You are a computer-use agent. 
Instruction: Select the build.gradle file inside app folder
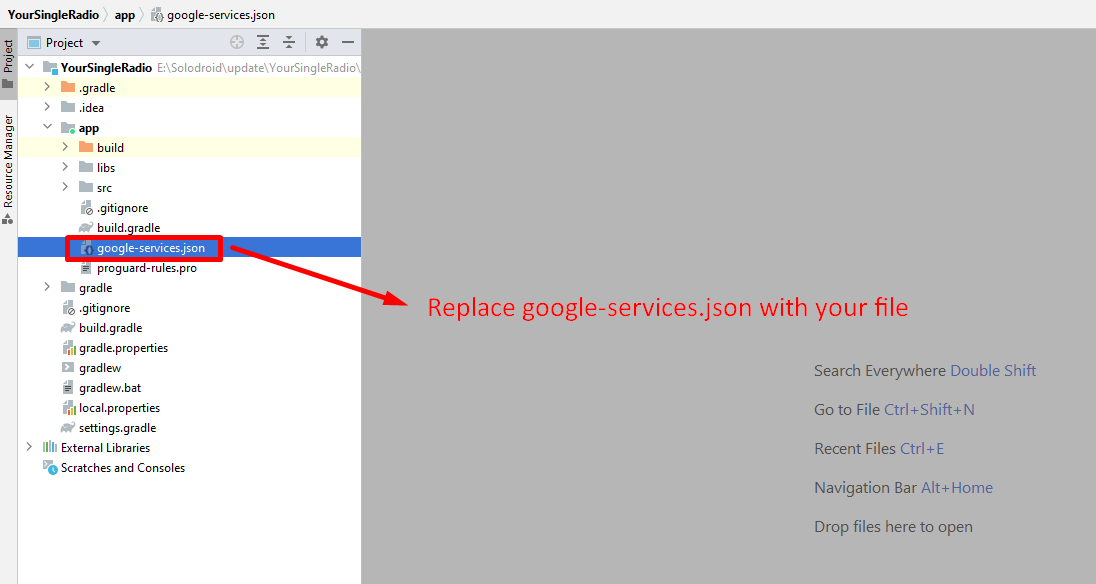(x=128, y=228)
